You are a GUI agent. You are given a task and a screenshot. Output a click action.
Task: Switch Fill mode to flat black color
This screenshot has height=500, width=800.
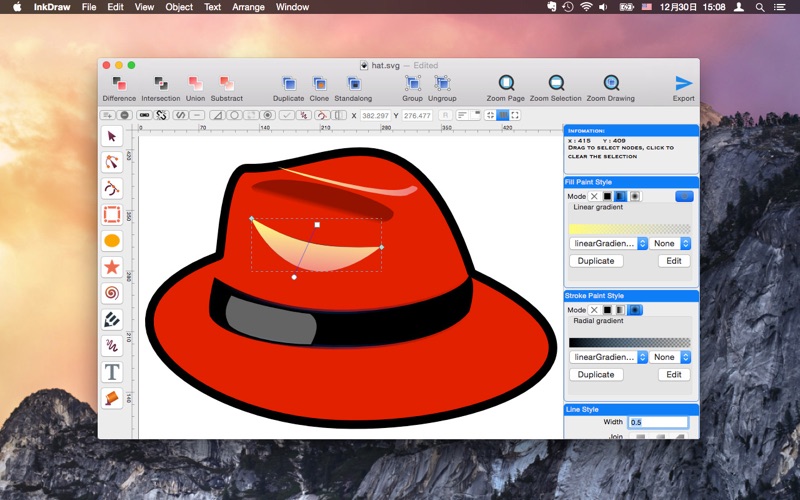[x=607, y=196]
